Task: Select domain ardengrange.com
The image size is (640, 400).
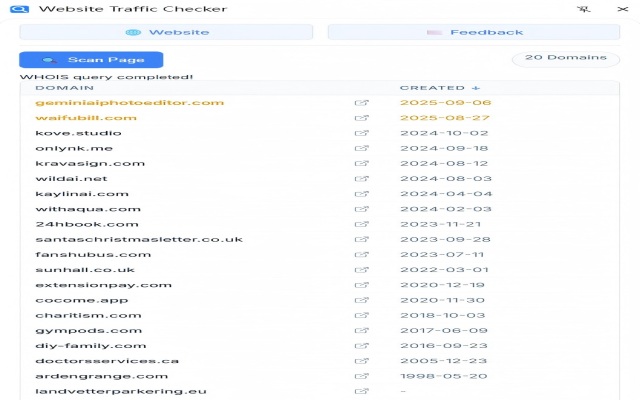Action: 101,376
